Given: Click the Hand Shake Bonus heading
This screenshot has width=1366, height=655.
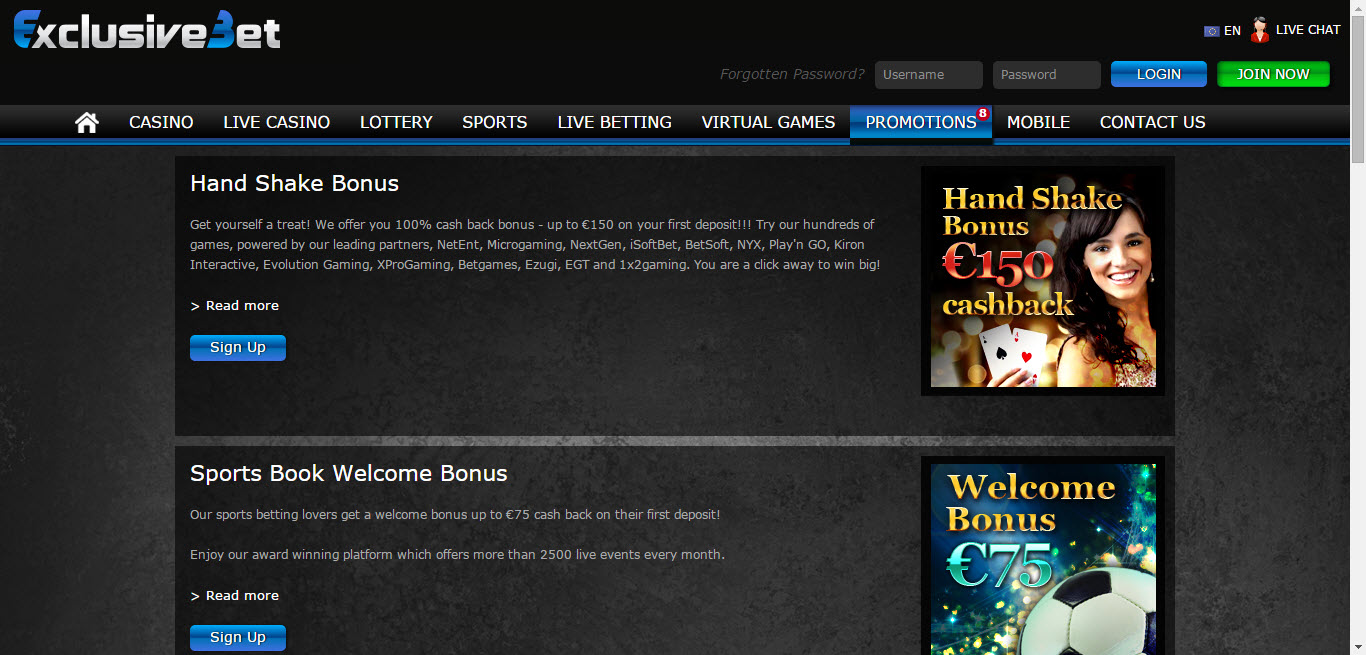Looking at the screenshot, I should coord(294,183).
